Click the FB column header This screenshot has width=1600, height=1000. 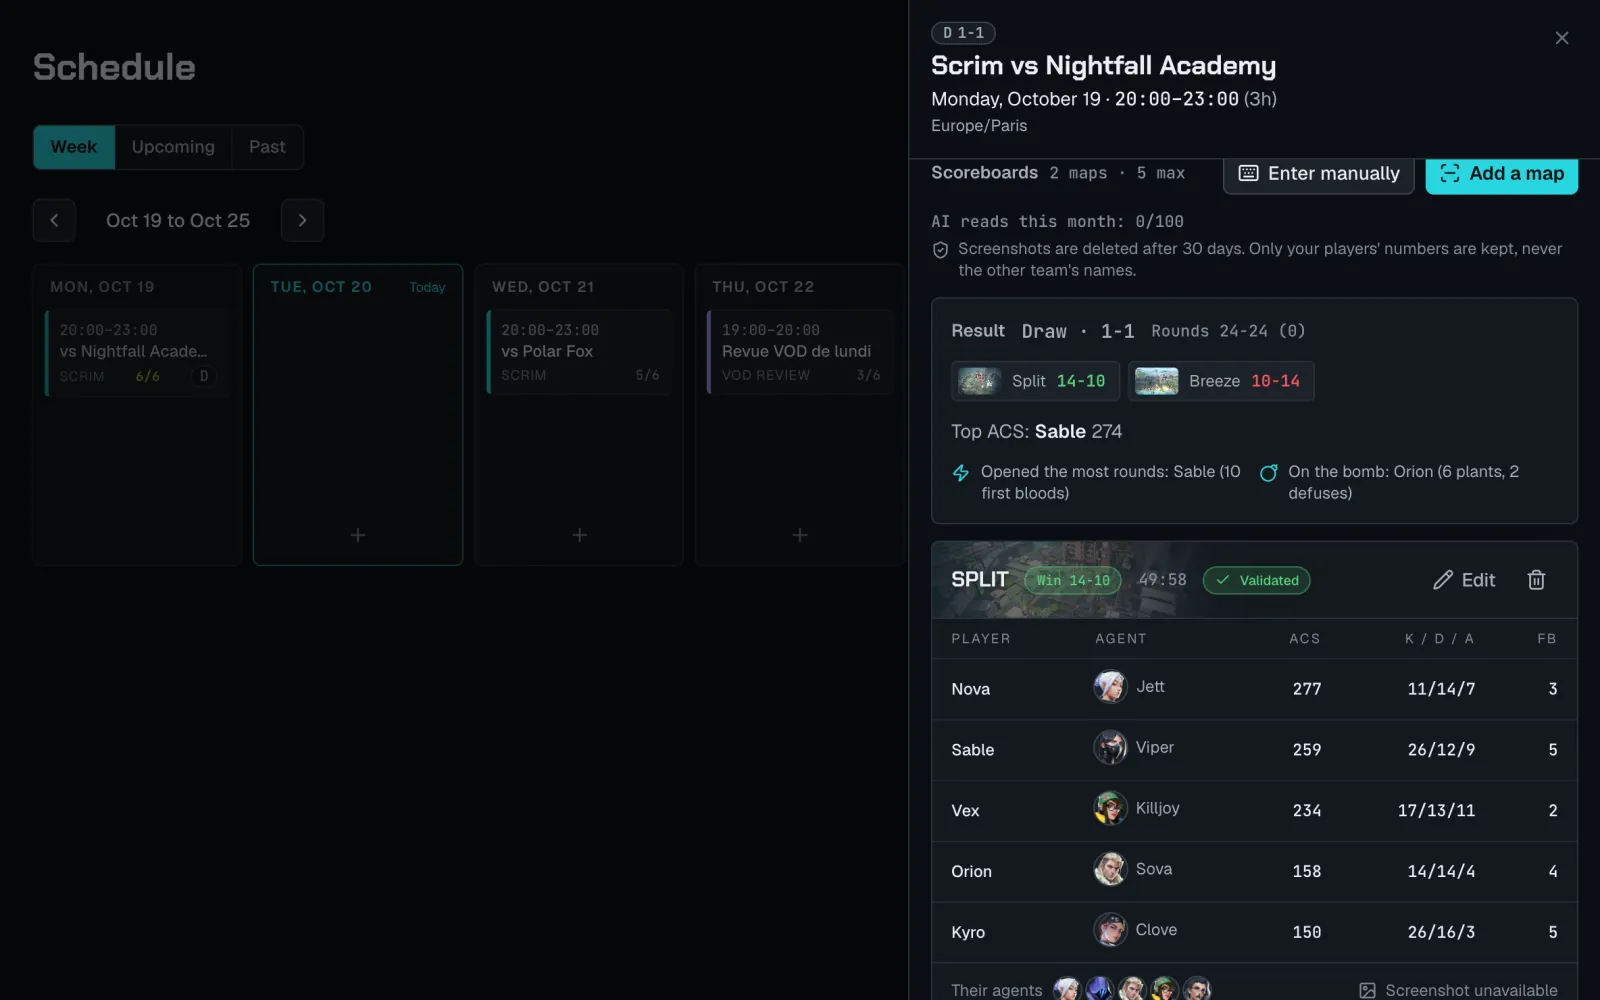point(1547,638)
